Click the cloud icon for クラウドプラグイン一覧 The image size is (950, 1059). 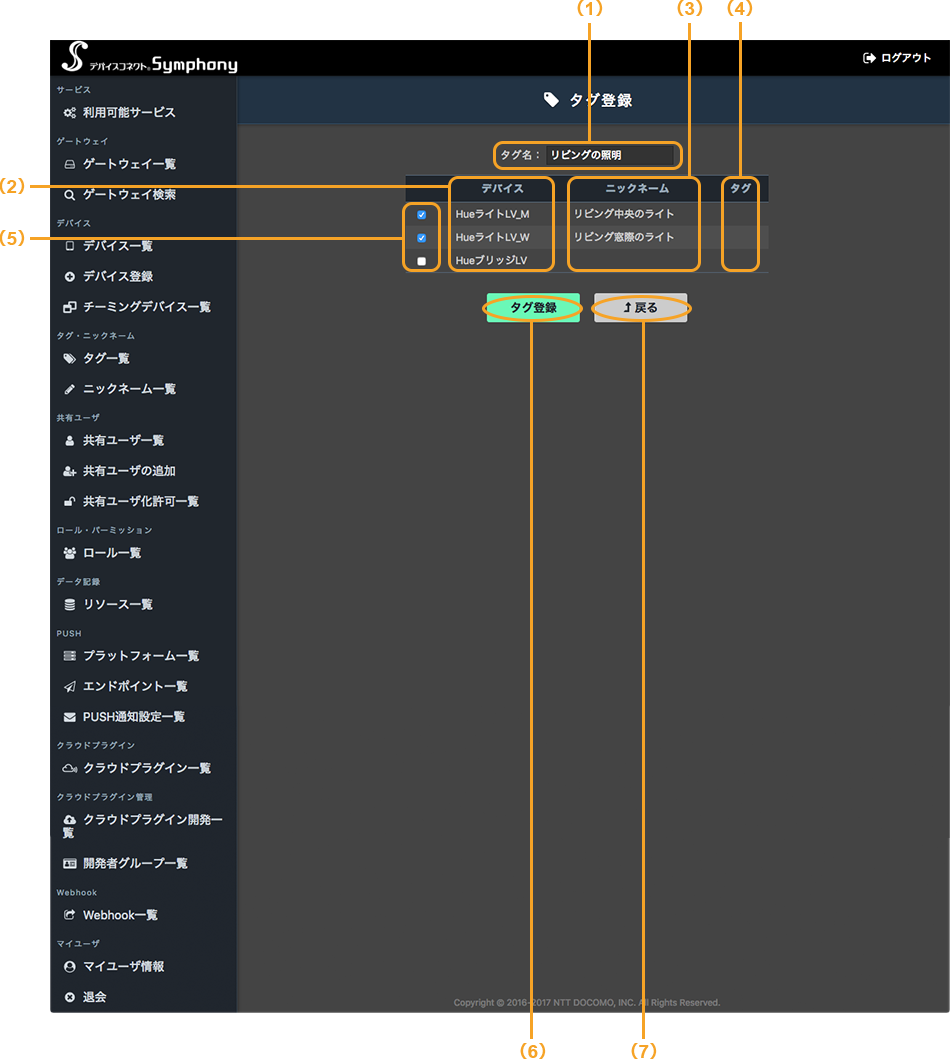tap(70, 769)
